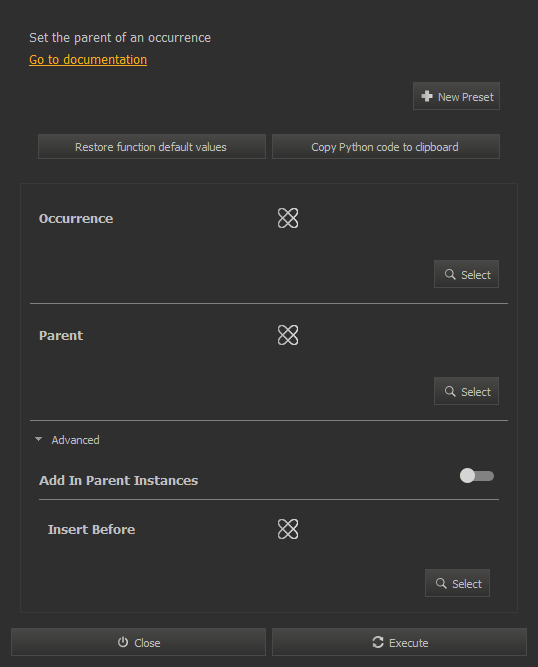This screenshot has width=538, height=667.
Task: Click the Advanced section label
Action: tap(75, 440)
